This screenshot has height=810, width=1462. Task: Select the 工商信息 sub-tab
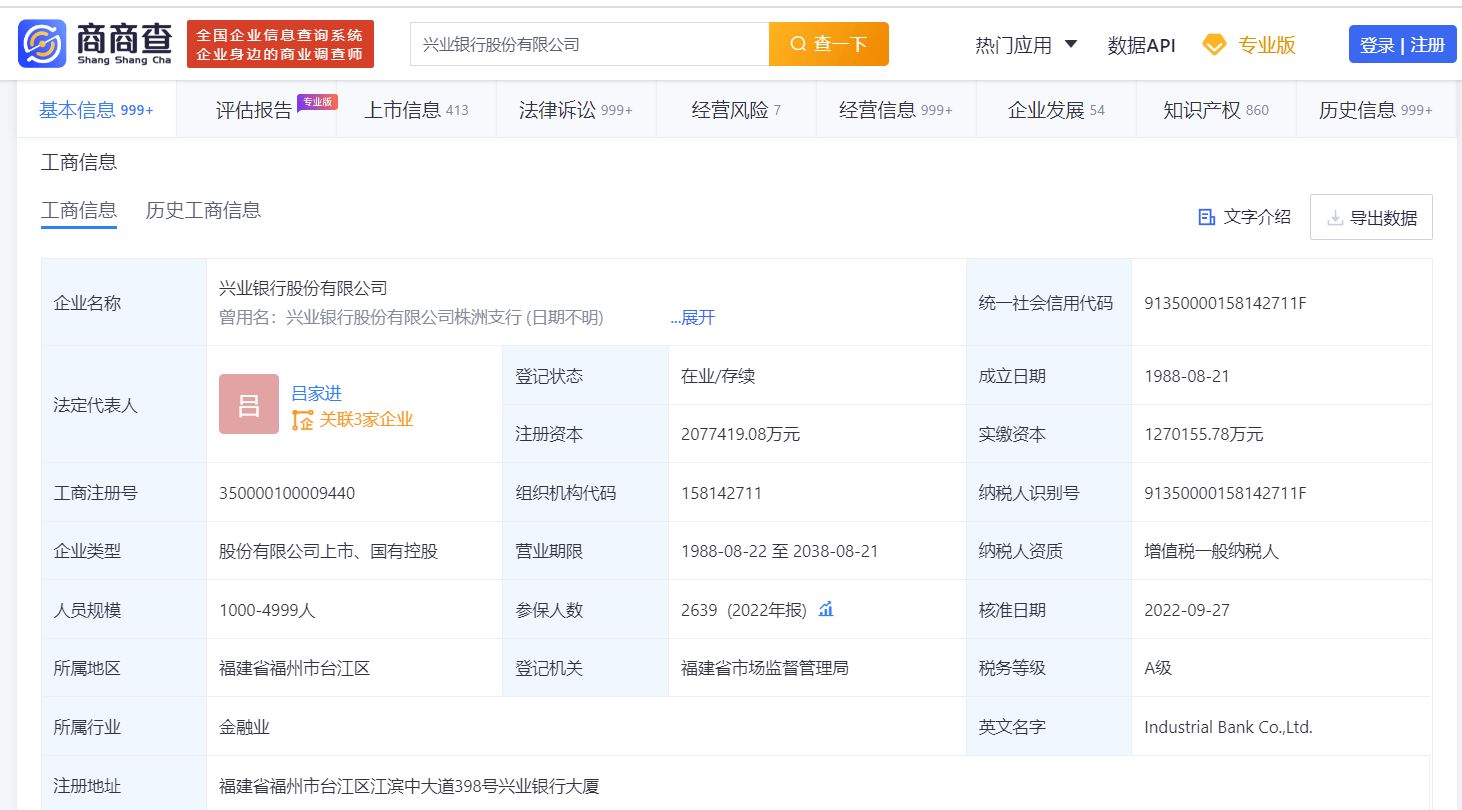79,211
